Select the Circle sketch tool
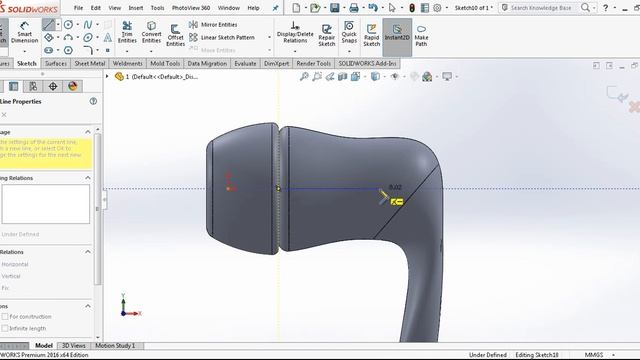The height and width of the screenshot is (360, 640). pos(68,25)
